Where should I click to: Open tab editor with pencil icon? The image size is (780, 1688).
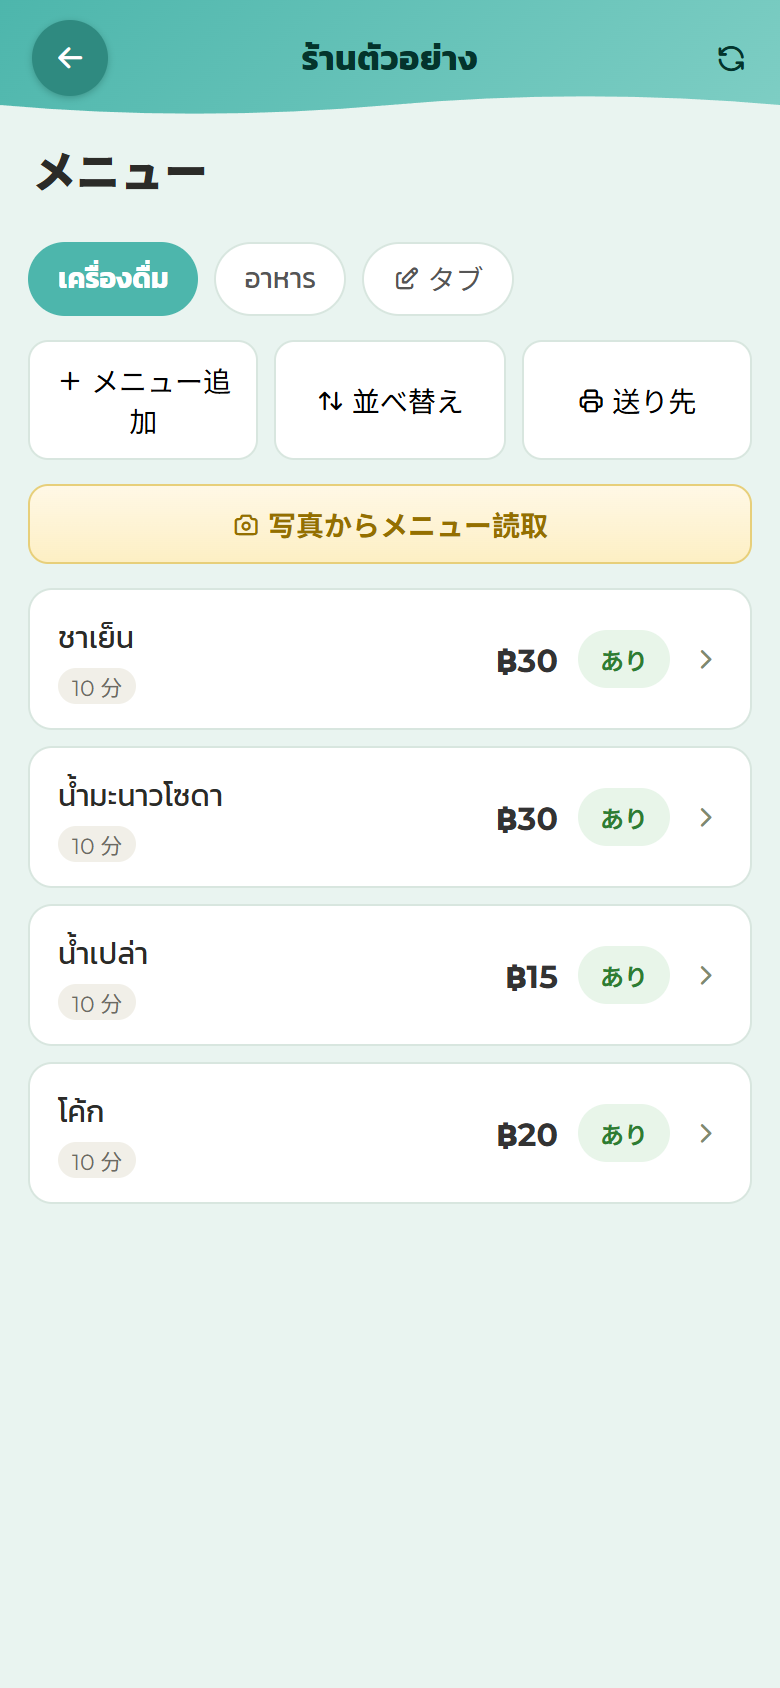(x=438, y=279)
